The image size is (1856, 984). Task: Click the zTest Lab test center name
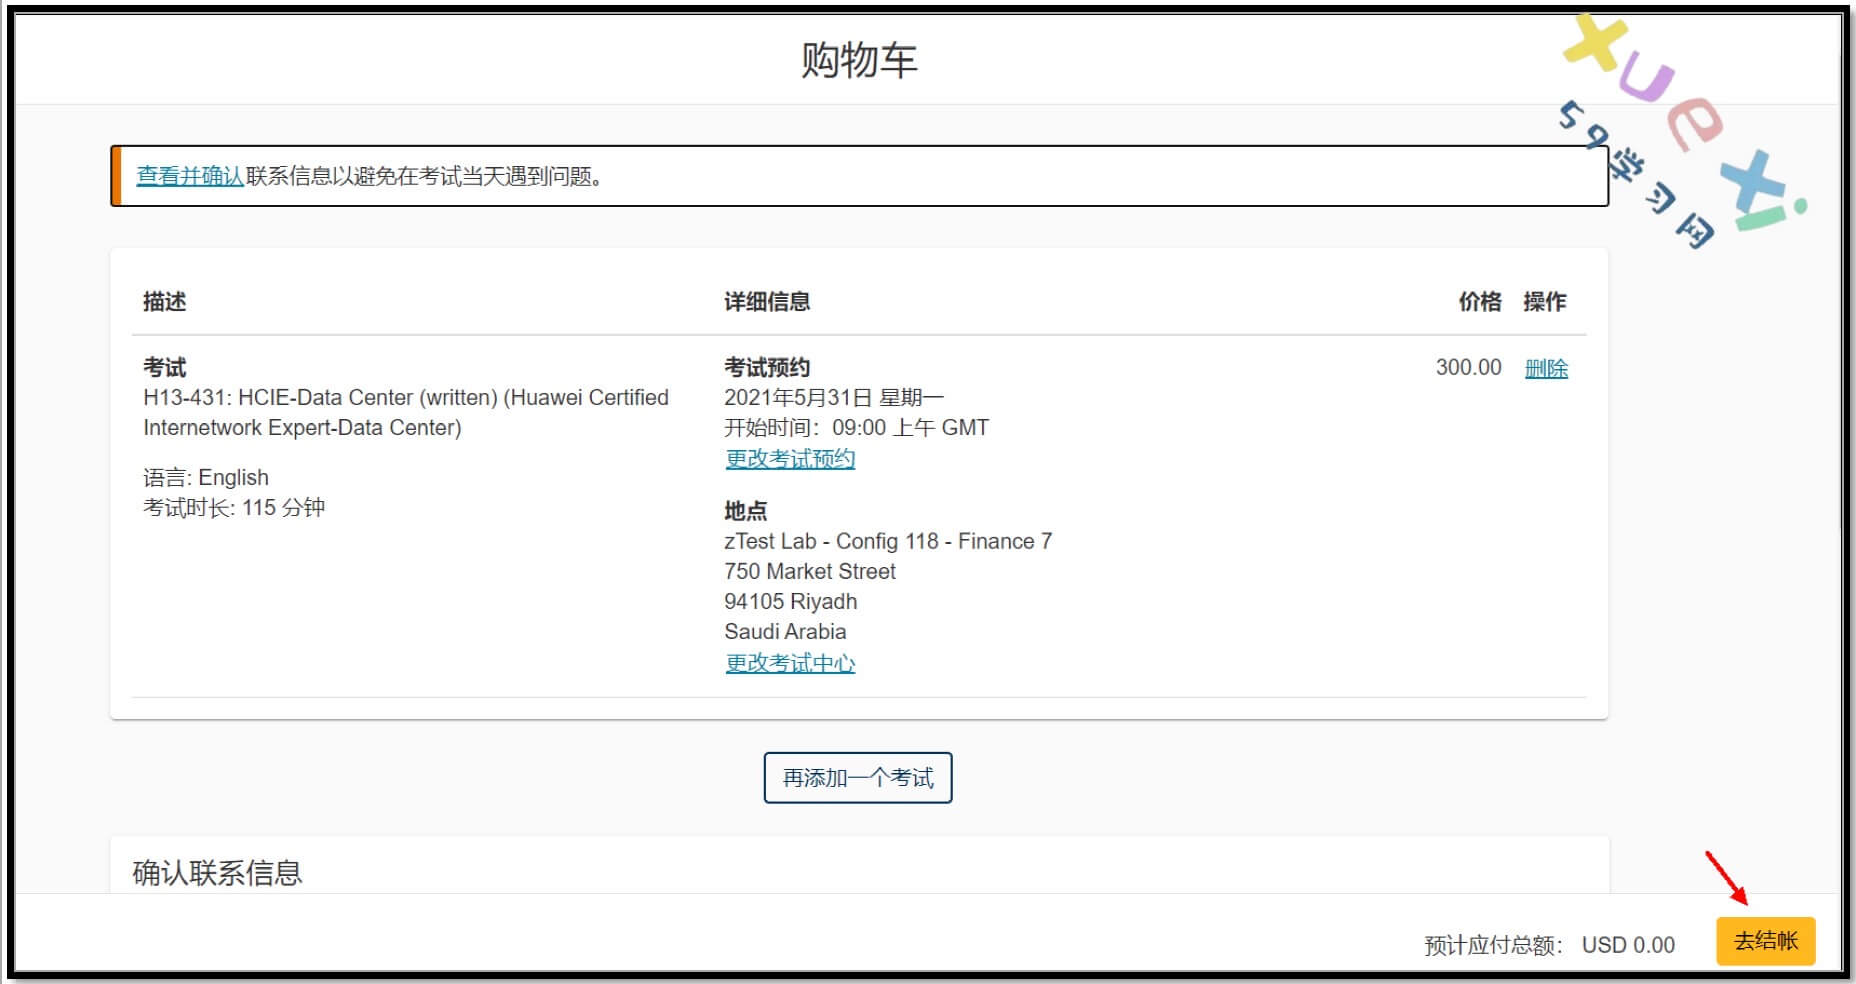click(887, 541)
